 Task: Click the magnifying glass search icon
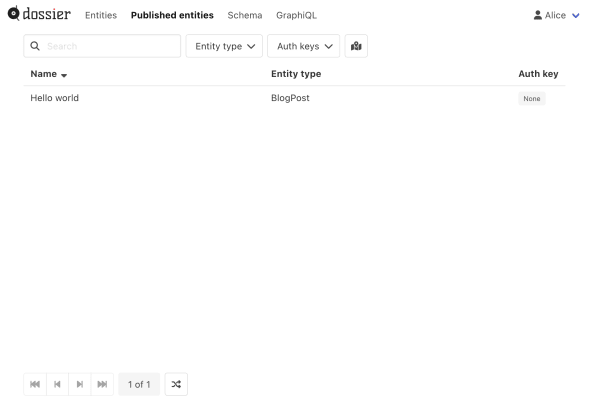click(x=35, y=46)
